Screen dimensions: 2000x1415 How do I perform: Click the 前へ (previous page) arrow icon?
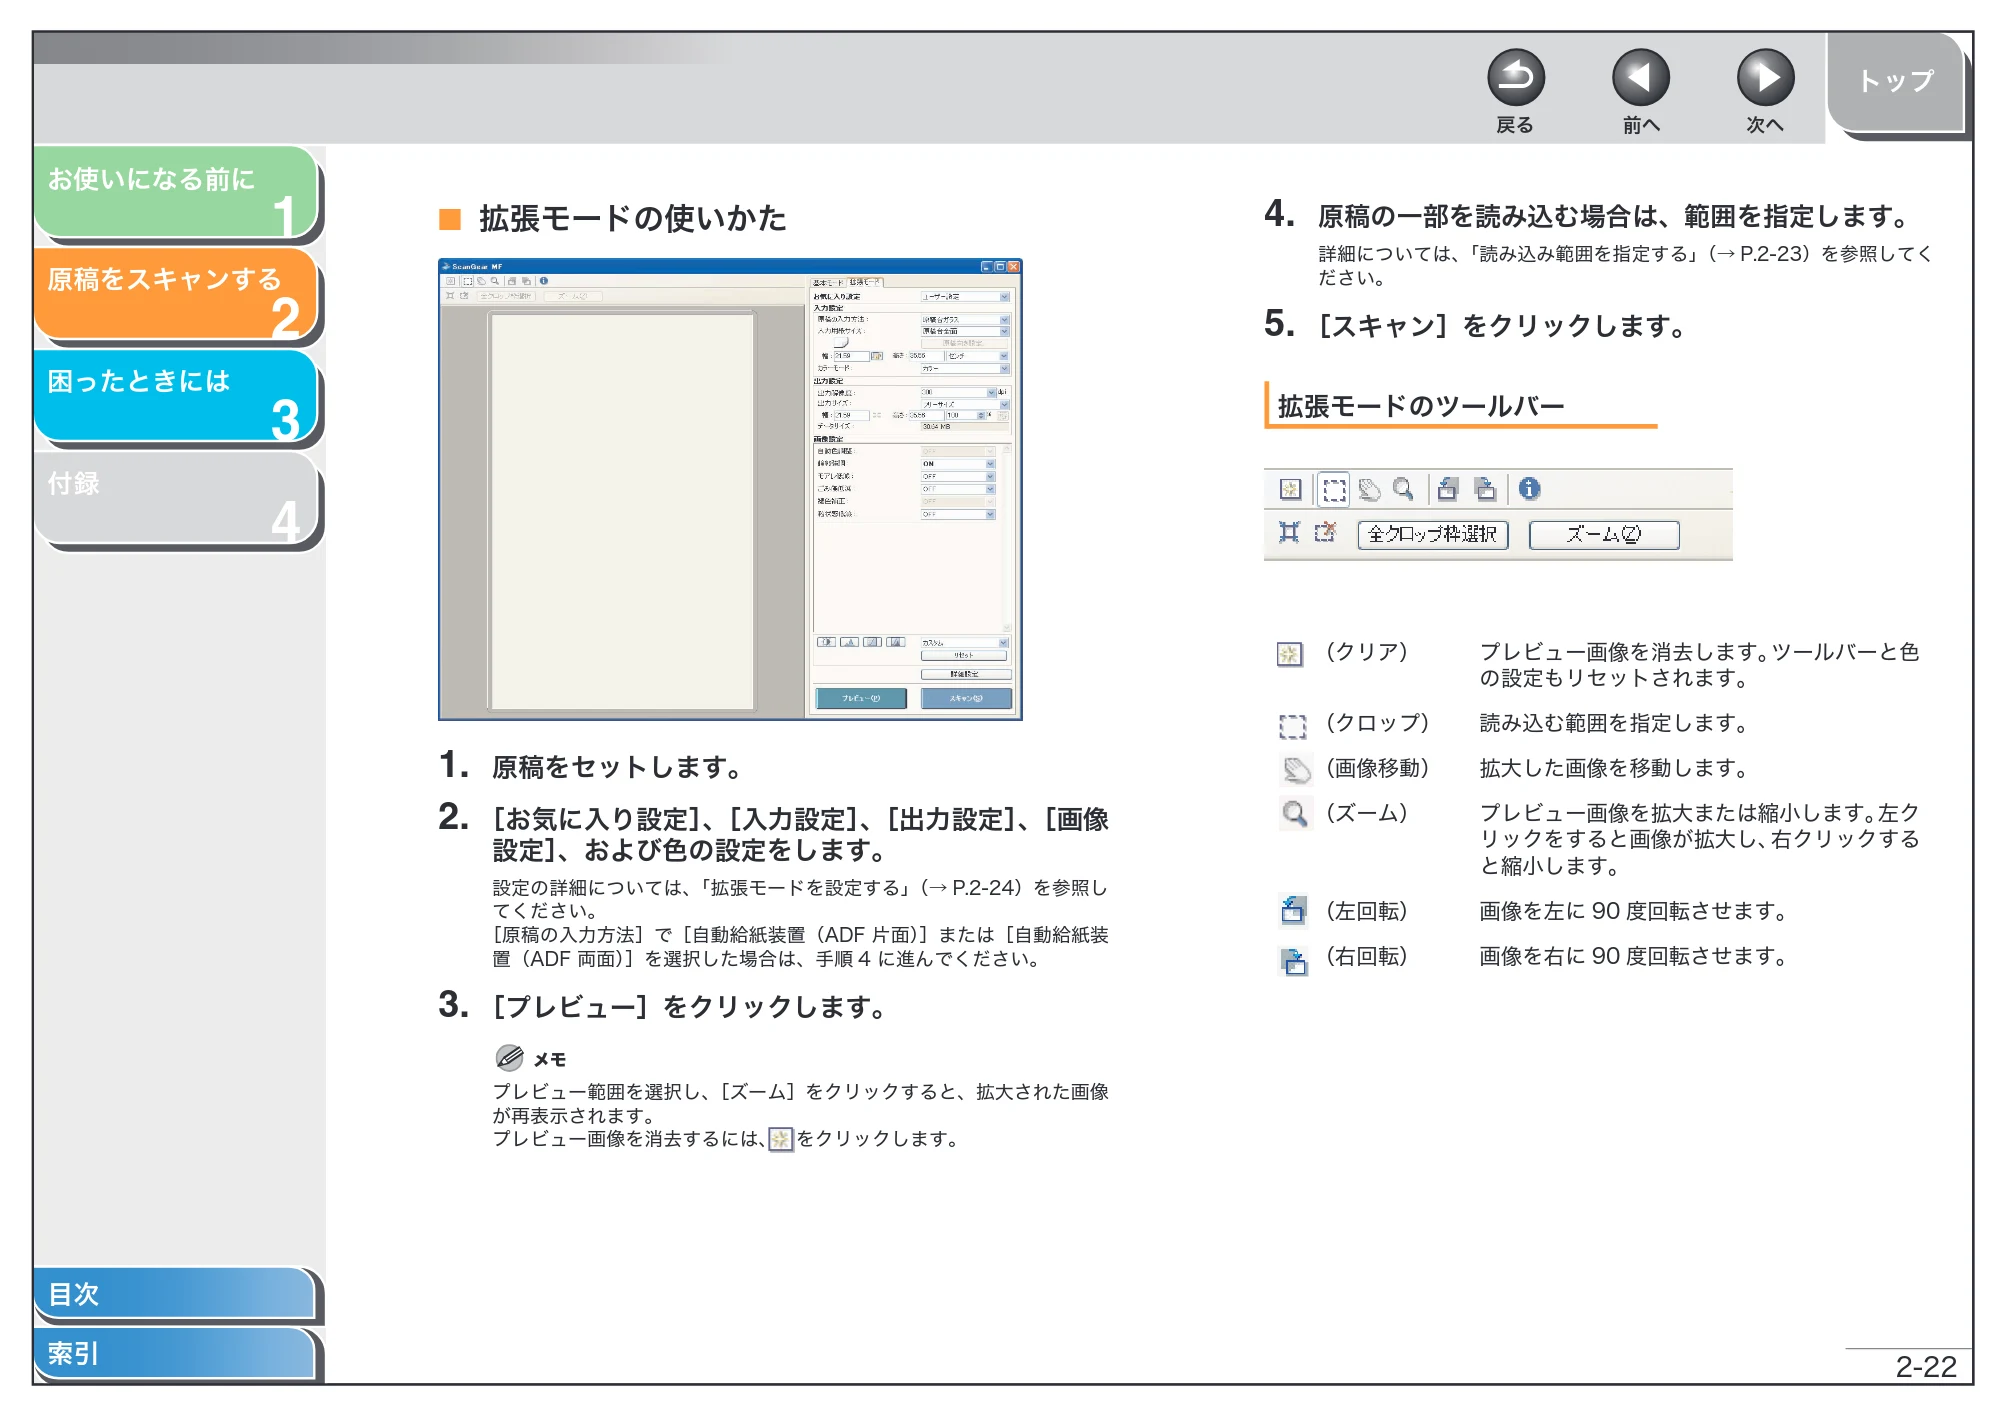[x=1640, y=77]
